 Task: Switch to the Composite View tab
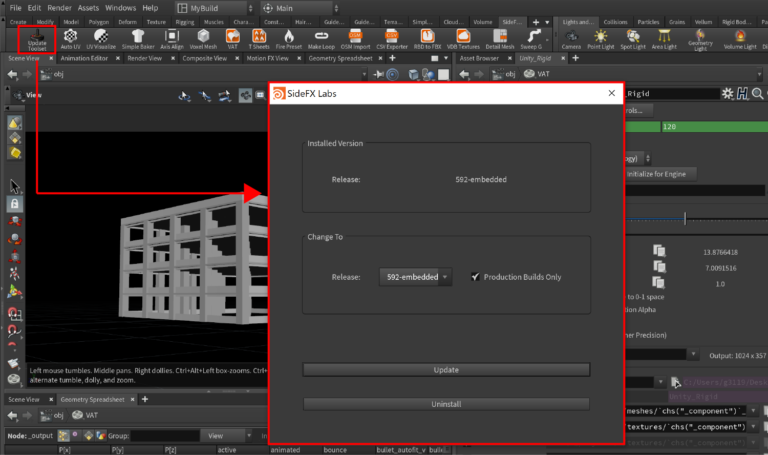[204, 58]
